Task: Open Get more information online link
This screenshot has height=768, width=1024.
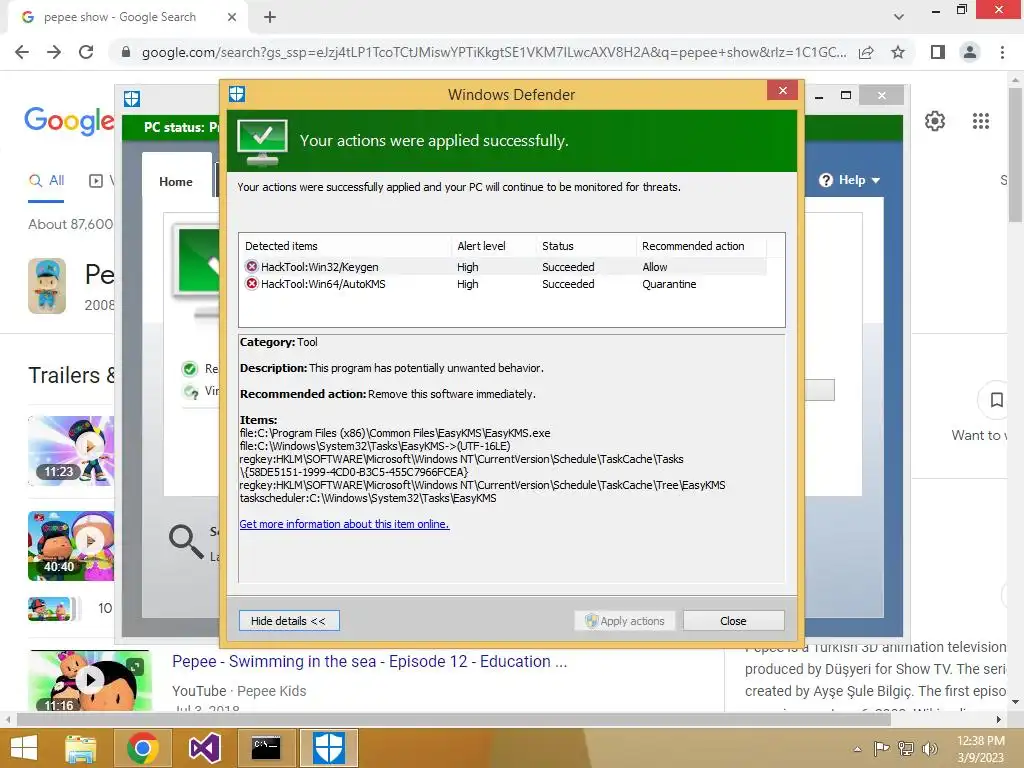Action: pos(344,524)
